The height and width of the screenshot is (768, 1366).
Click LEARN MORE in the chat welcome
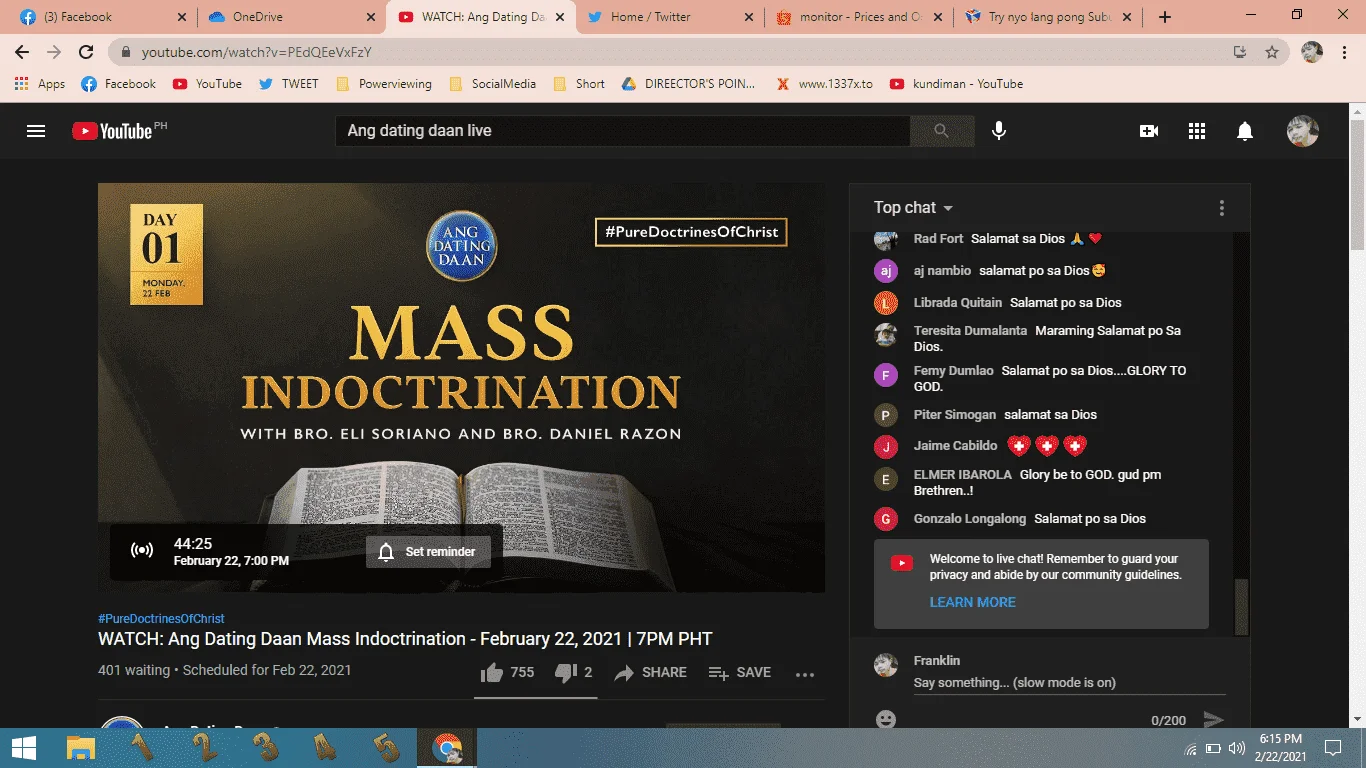click(x=972, y=602)
